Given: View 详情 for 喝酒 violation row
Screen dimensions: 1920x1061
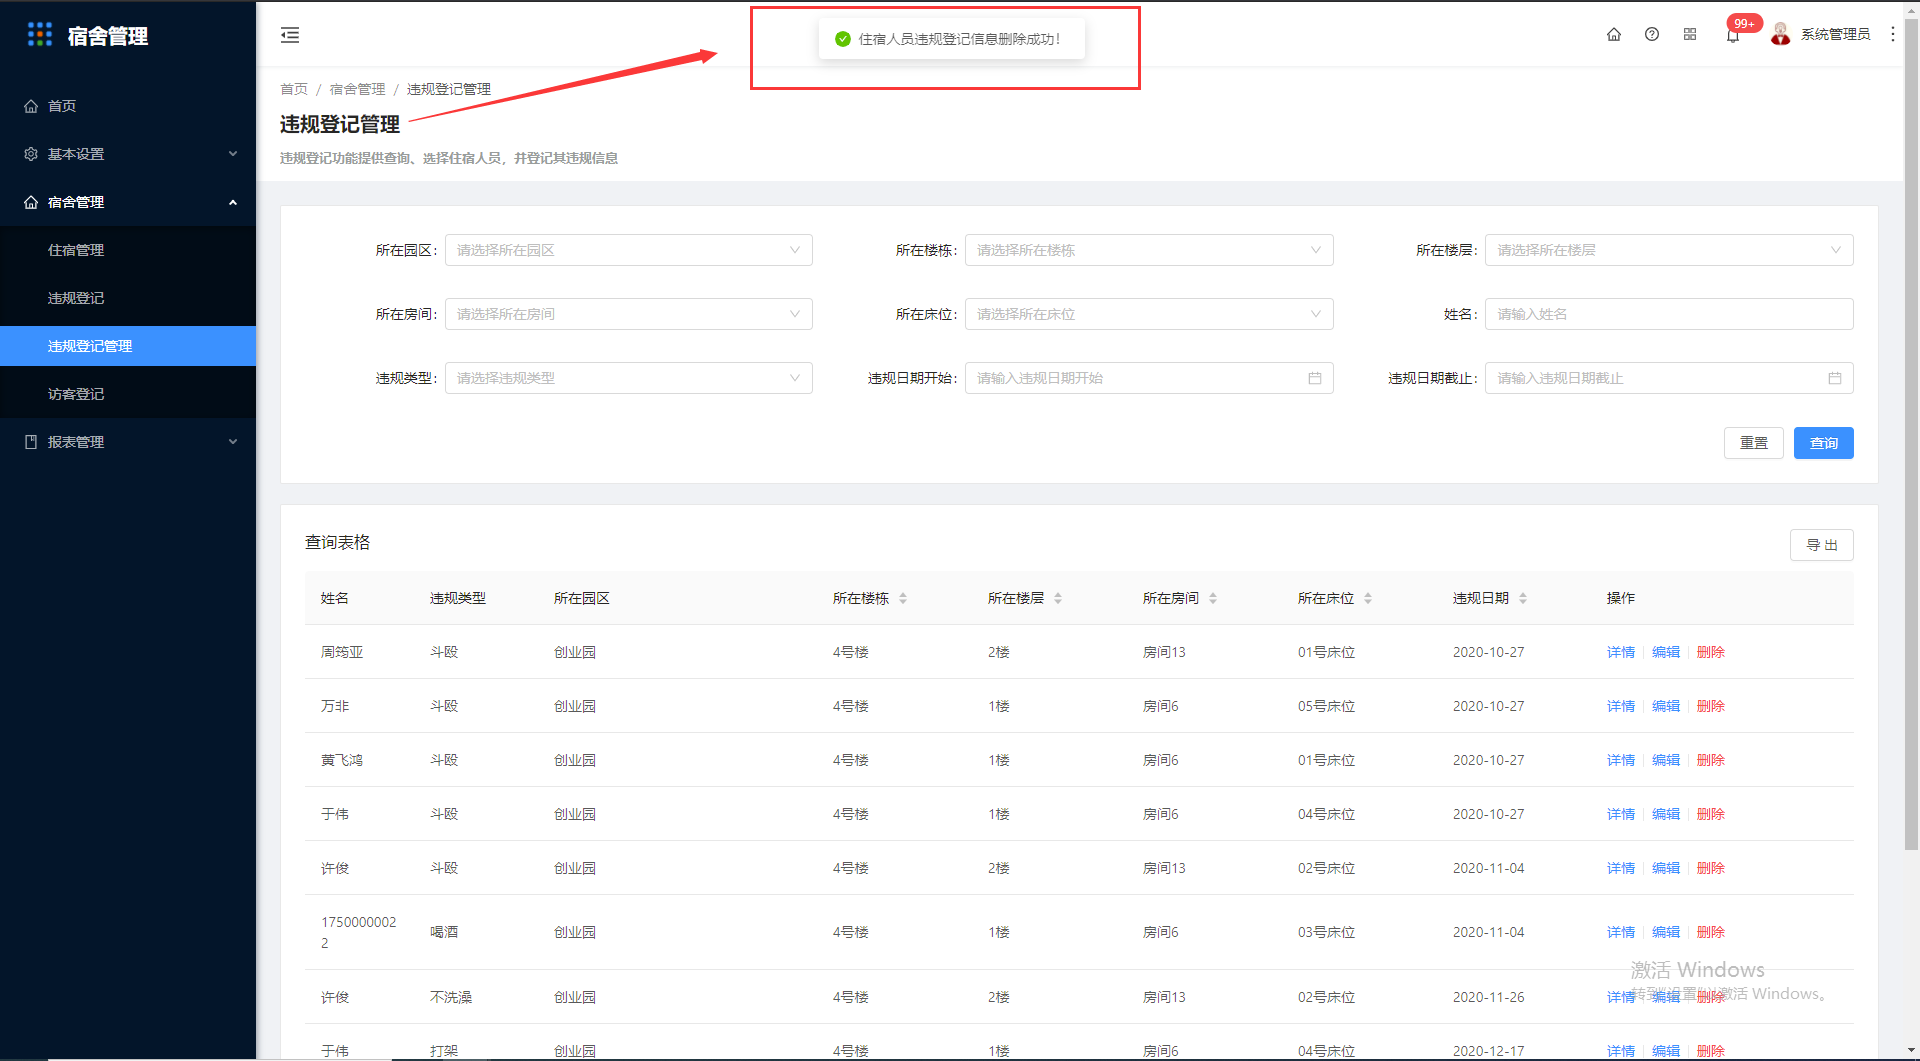Looking at the screenshot, I should (1621, 932).
